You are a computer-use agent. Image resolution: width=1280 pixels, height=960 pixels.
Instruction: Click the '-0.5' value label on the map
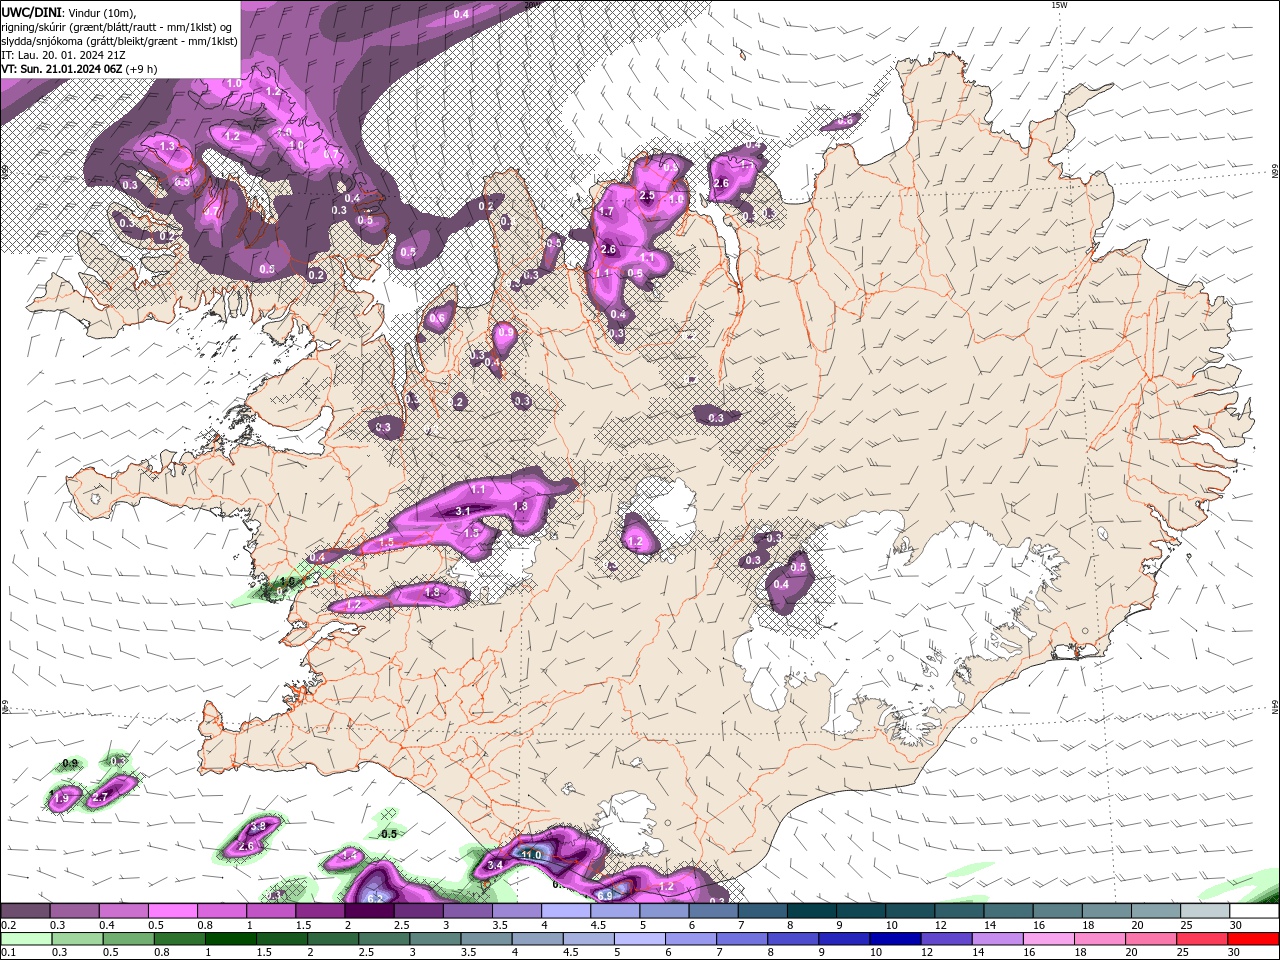pos(388,834)
